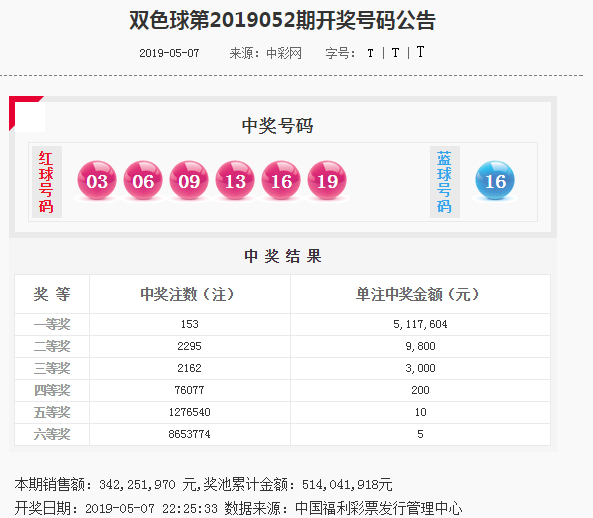Click the 红球号码 label

(x=47, y=182)
